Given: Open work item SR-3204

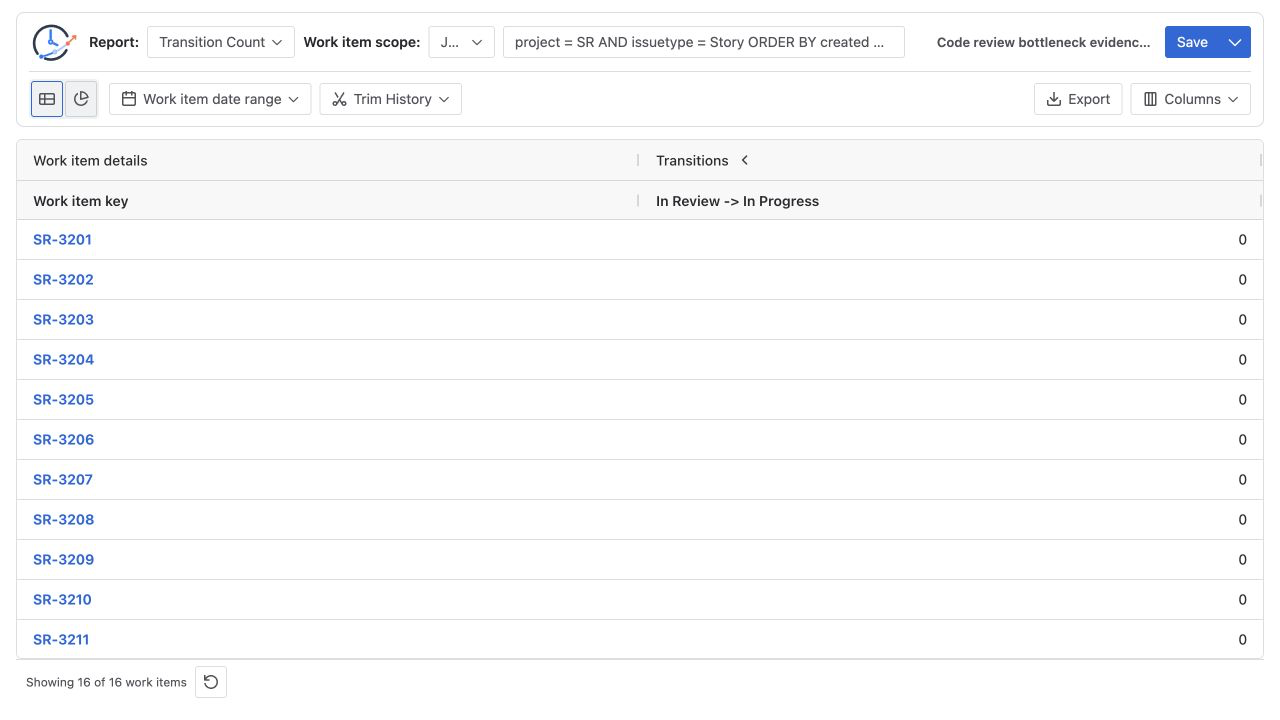Looking at the screenshot, I should coord(63,360).
